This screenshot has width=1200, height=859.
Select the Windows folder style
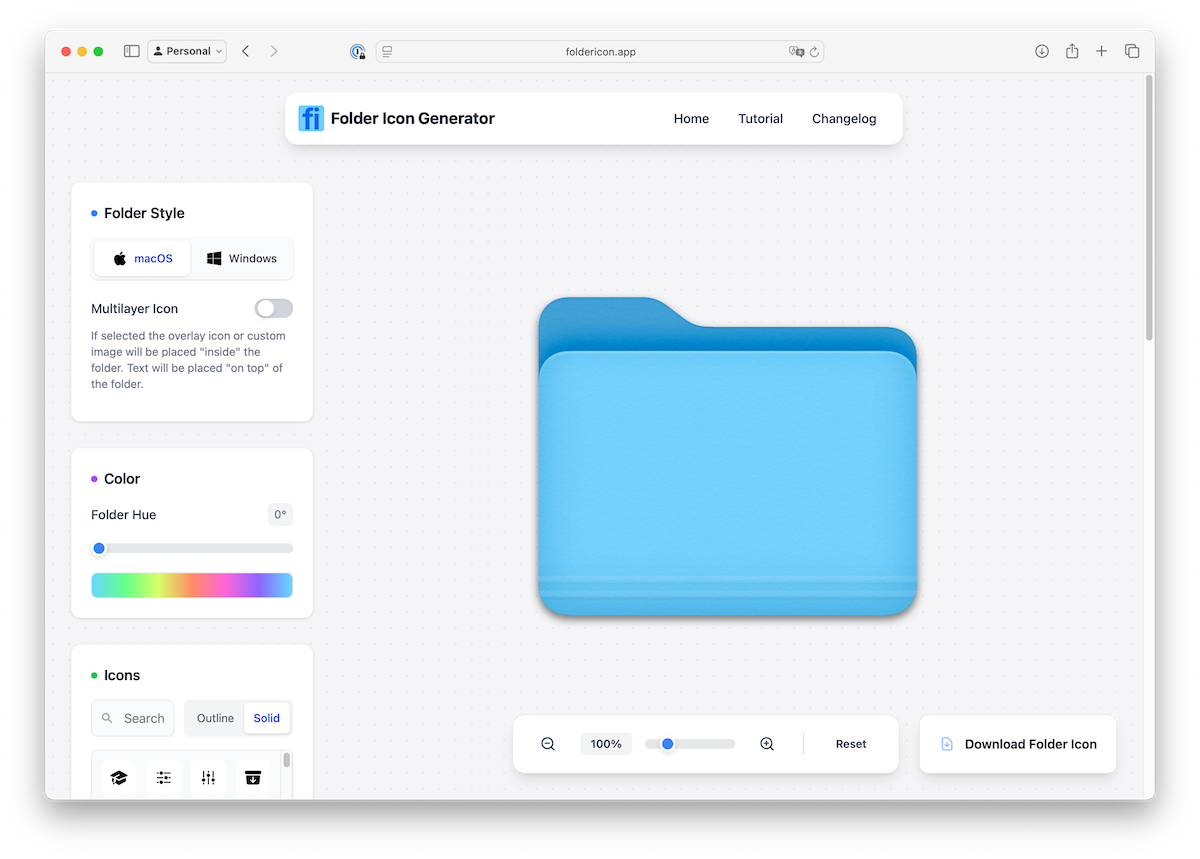[241, 257]
